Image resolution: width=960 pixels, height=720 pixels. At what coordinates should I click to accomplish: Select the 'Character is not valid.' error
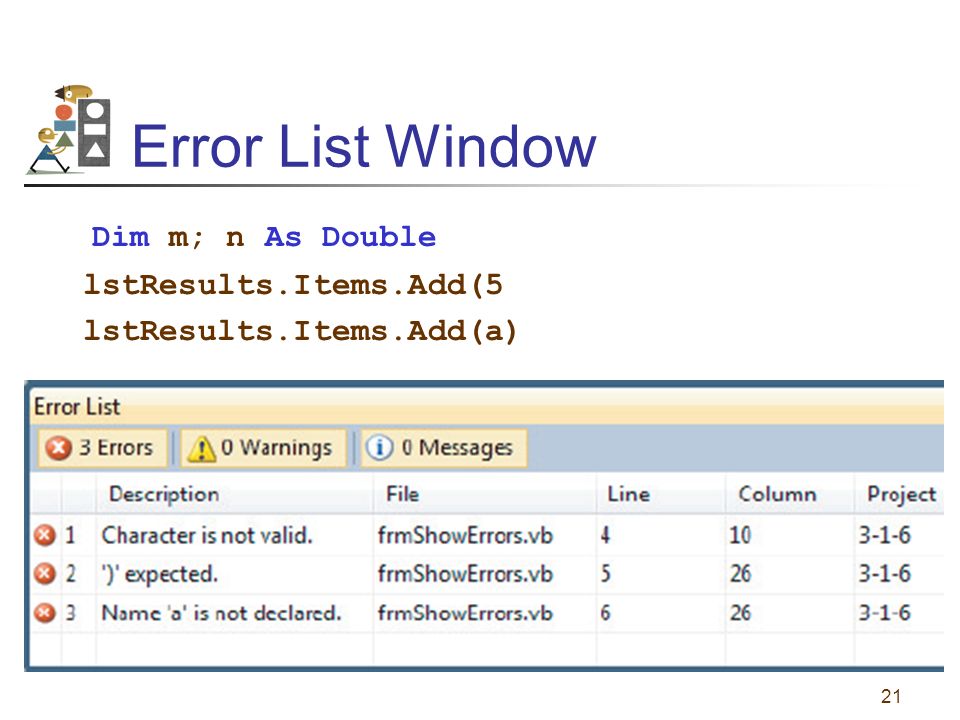pyautogui.click(x=207, y=535)
